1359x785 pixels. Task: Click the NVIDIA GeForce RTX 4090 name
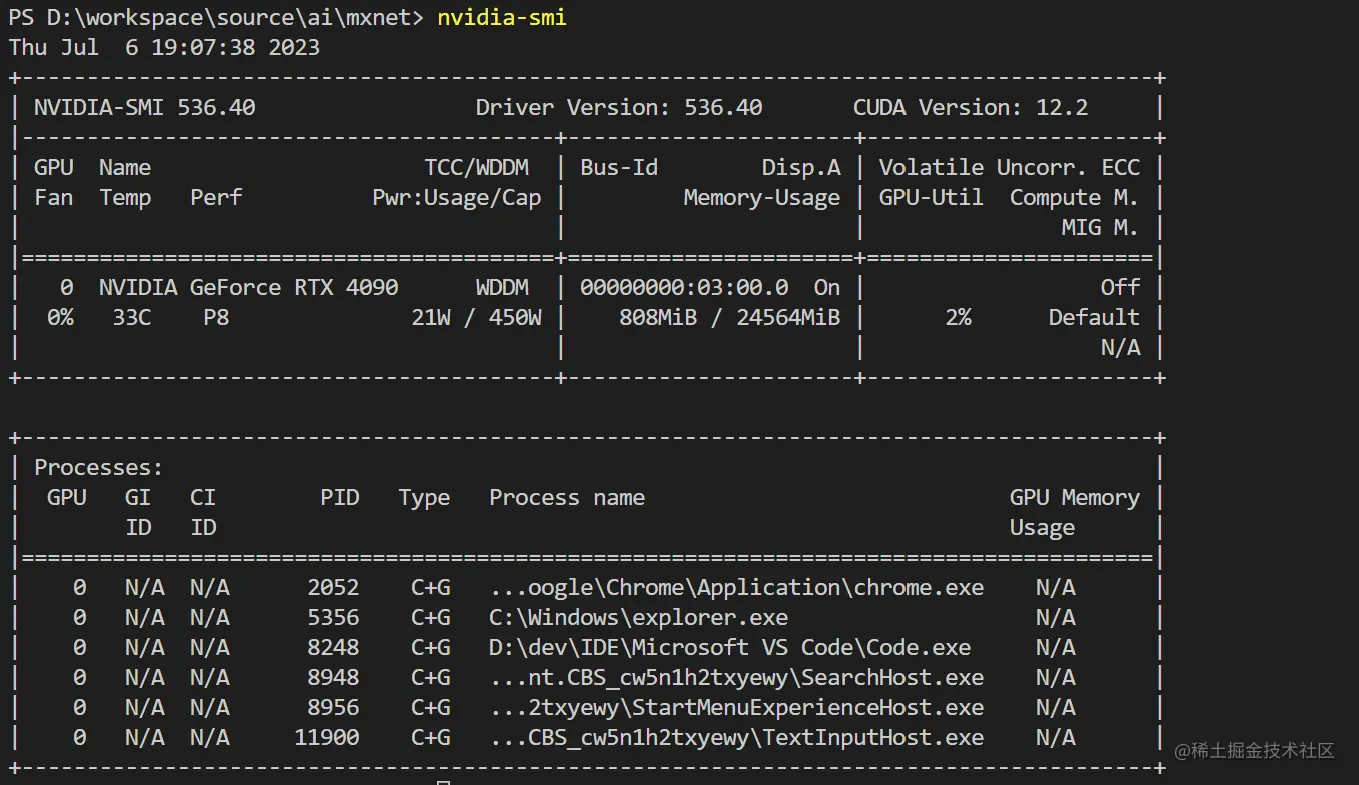[248, 287]
